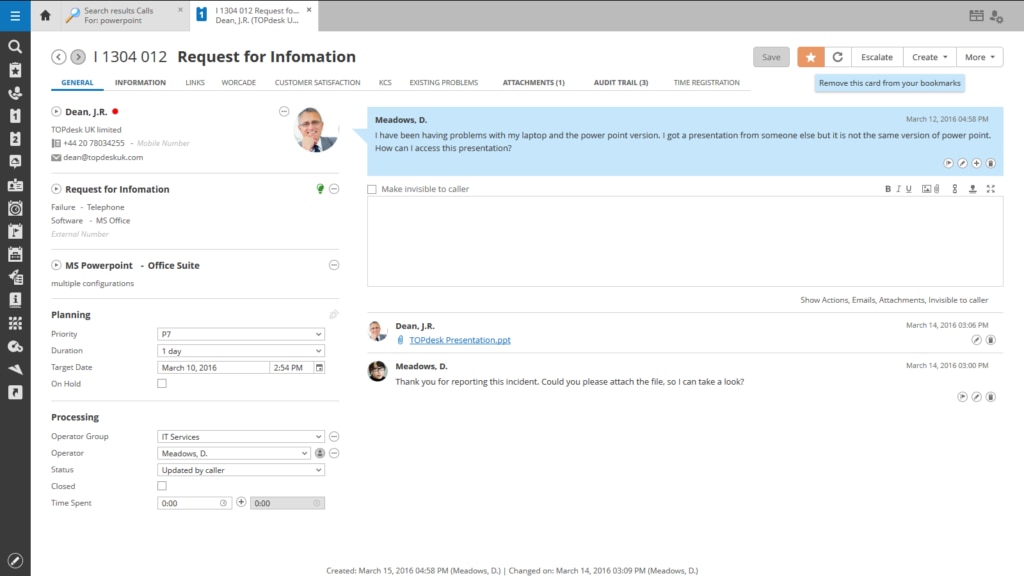This screenshot has width=1024, height=576.
Task: Switch to the Links tab
Action: [x=195, y=82]
